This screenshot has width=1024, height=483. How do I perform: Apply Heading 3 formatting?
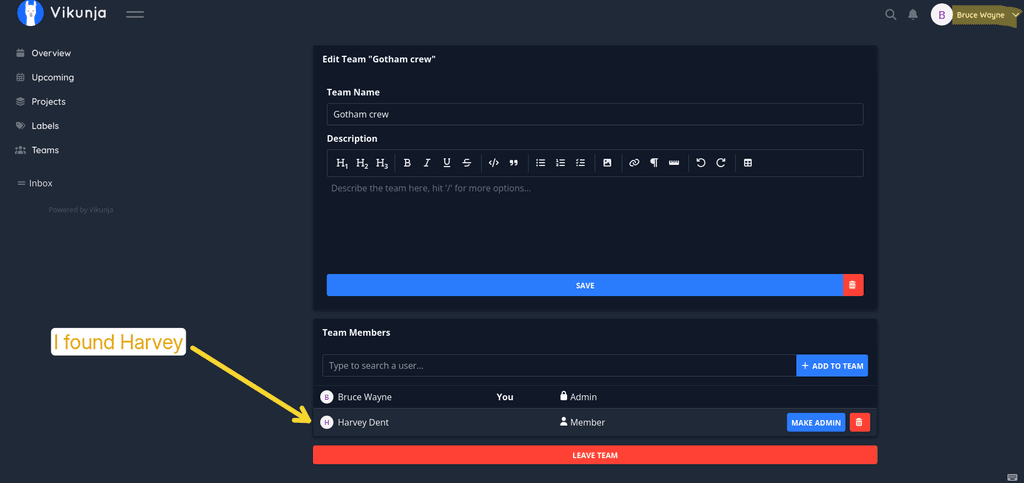pos(382,163)
